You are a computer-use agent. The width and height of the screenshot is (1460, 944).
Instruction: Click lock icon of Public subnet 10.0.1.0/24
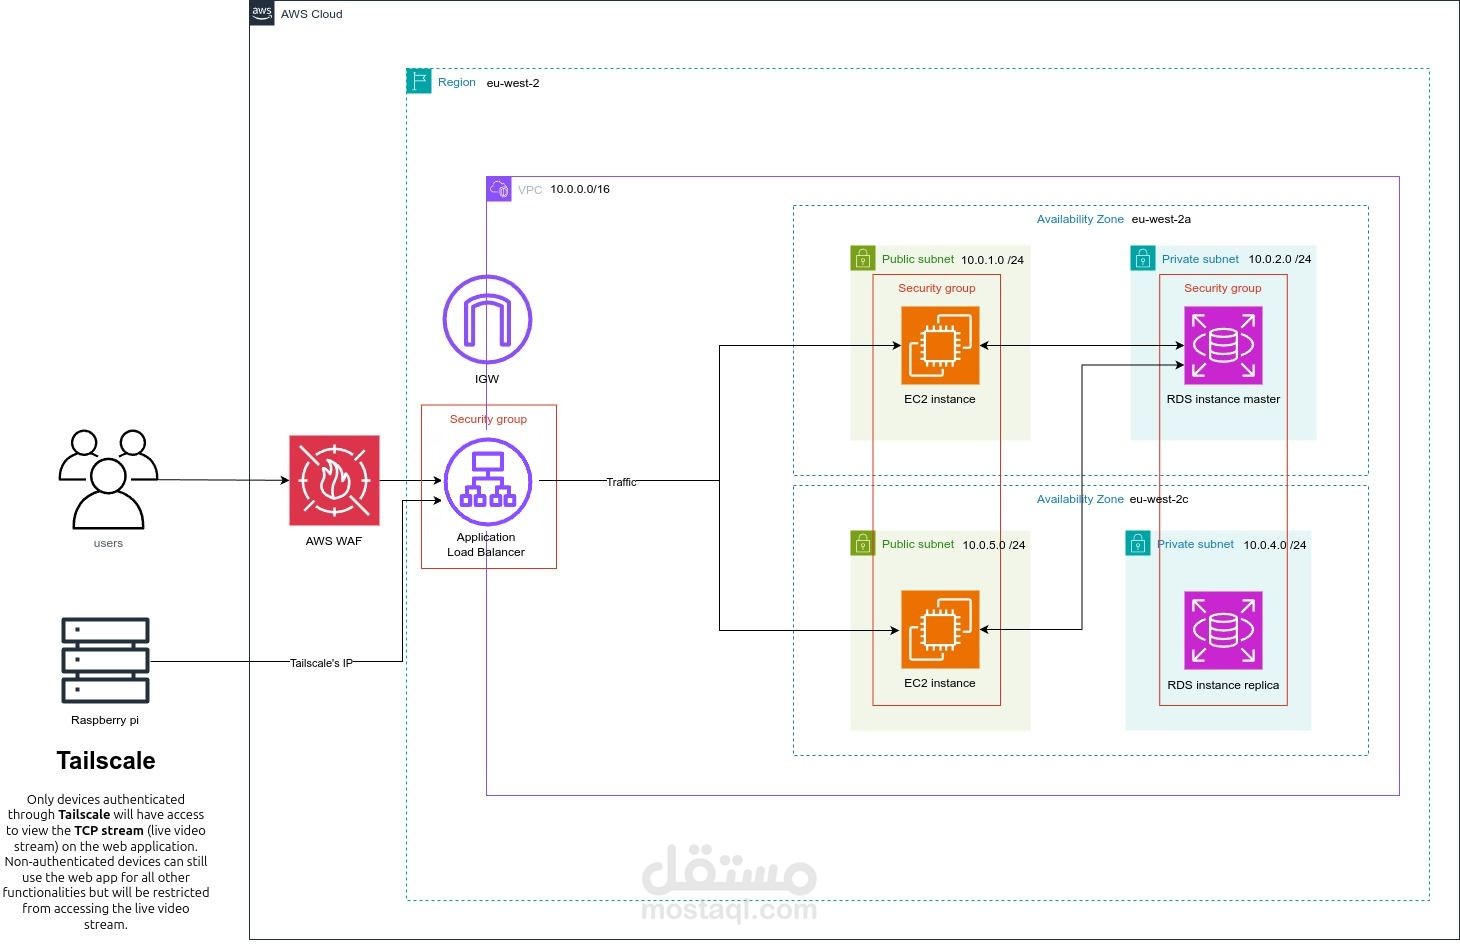tap(862, 258)
